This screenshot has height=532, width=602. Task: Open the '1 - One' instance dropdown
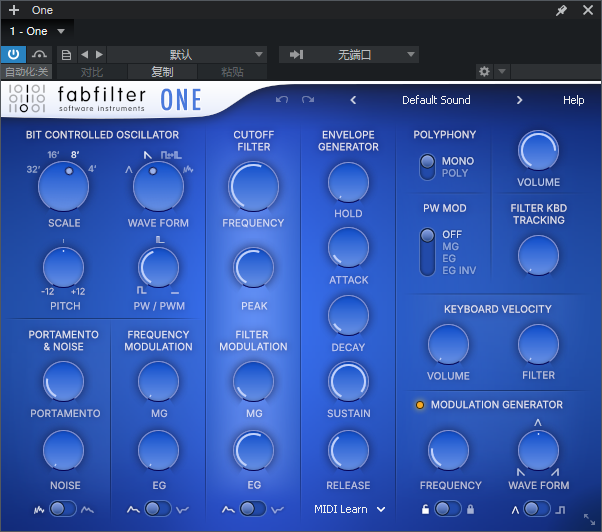tap(37, 31)
